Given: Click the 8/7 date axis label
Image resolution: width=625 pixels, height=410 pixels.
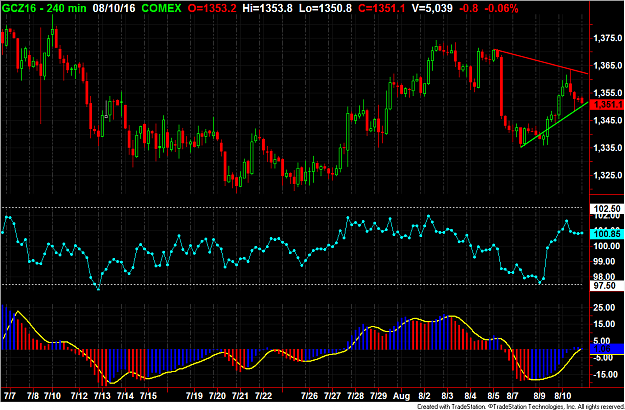Looking at the screenshot, I should coord(513,397).
